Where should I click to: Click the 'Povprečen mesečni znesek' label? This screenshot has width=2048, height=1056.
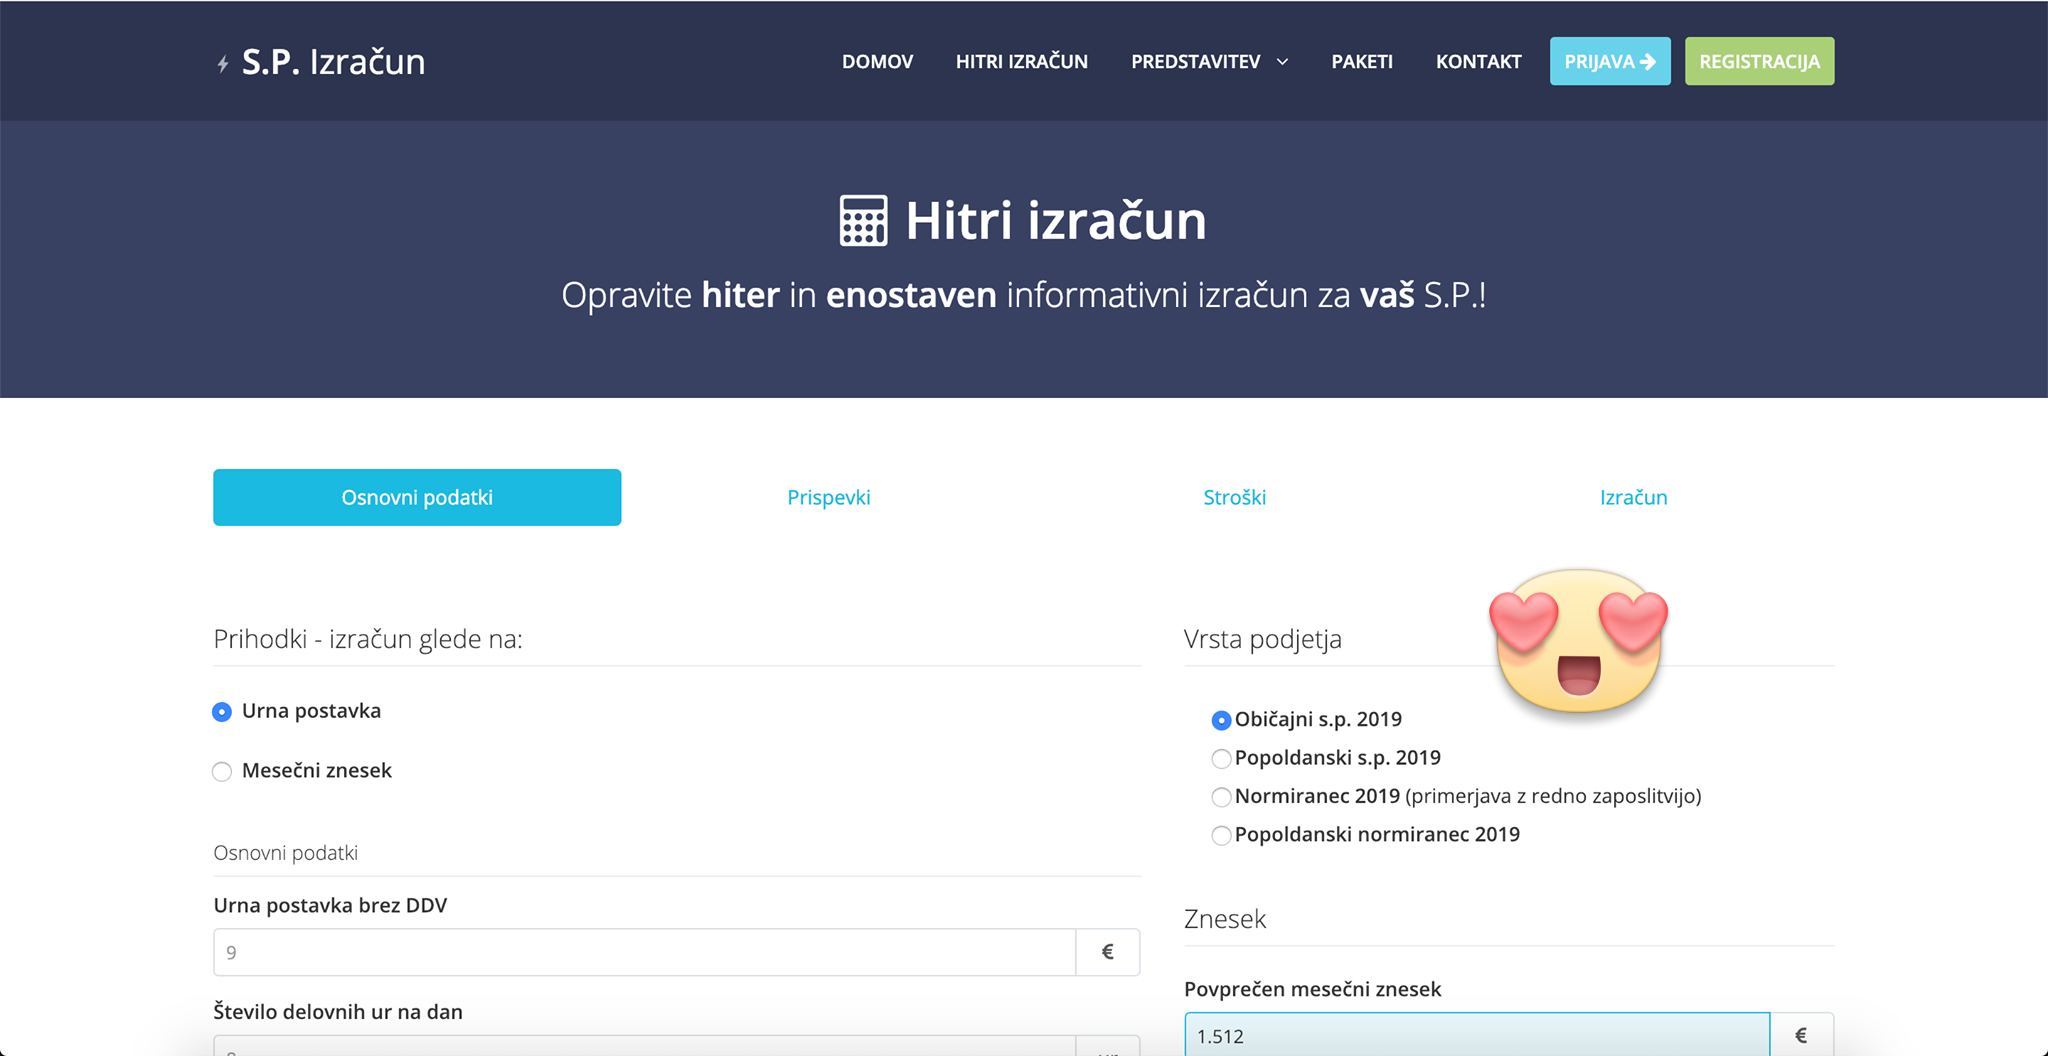(x=1312, y=989)
